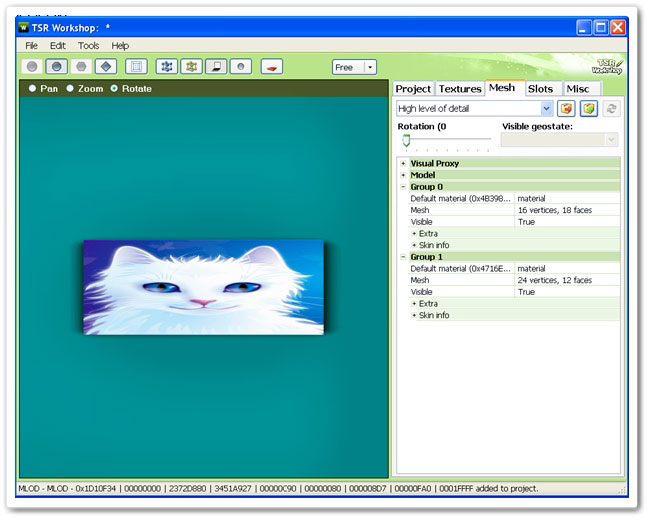650x520 pixels.
Task: Collapse the Group 0 section
Action: click(x=403, y=187)
